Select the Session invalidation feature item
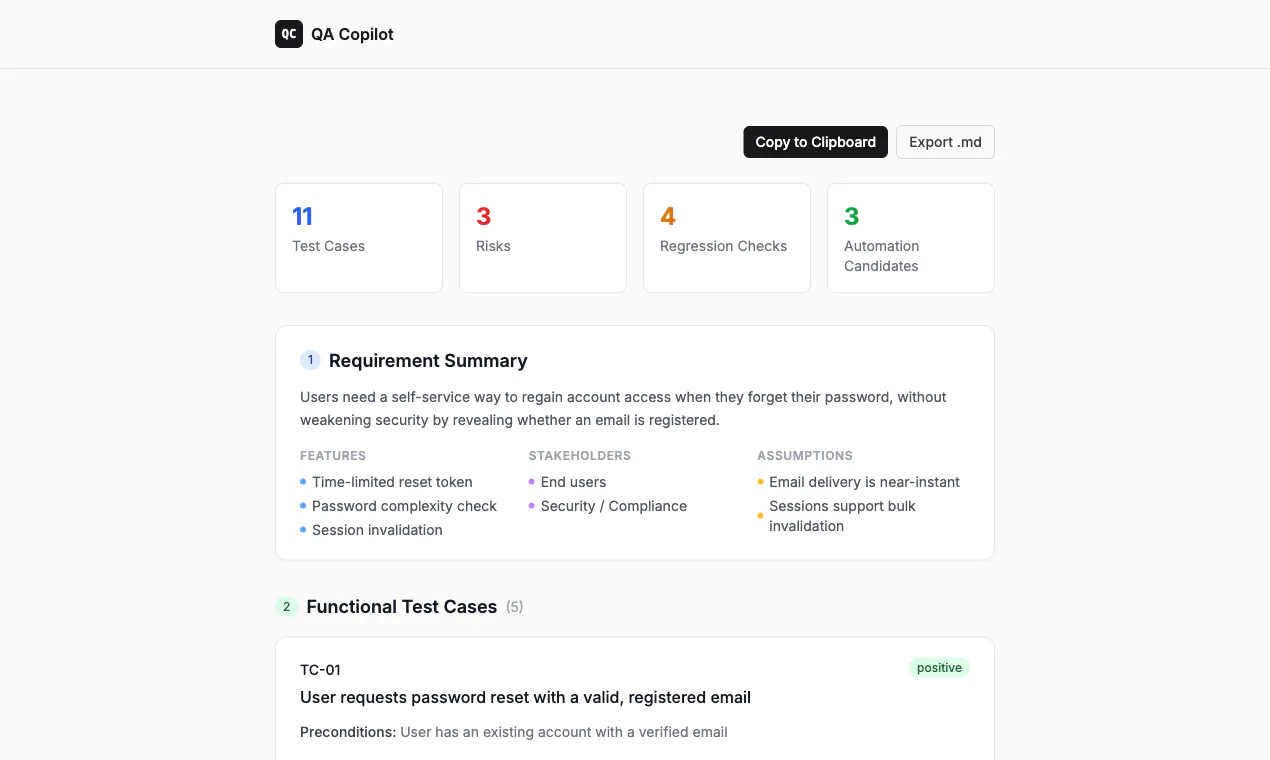1270x760 pixels. click(x=377, y=530)
